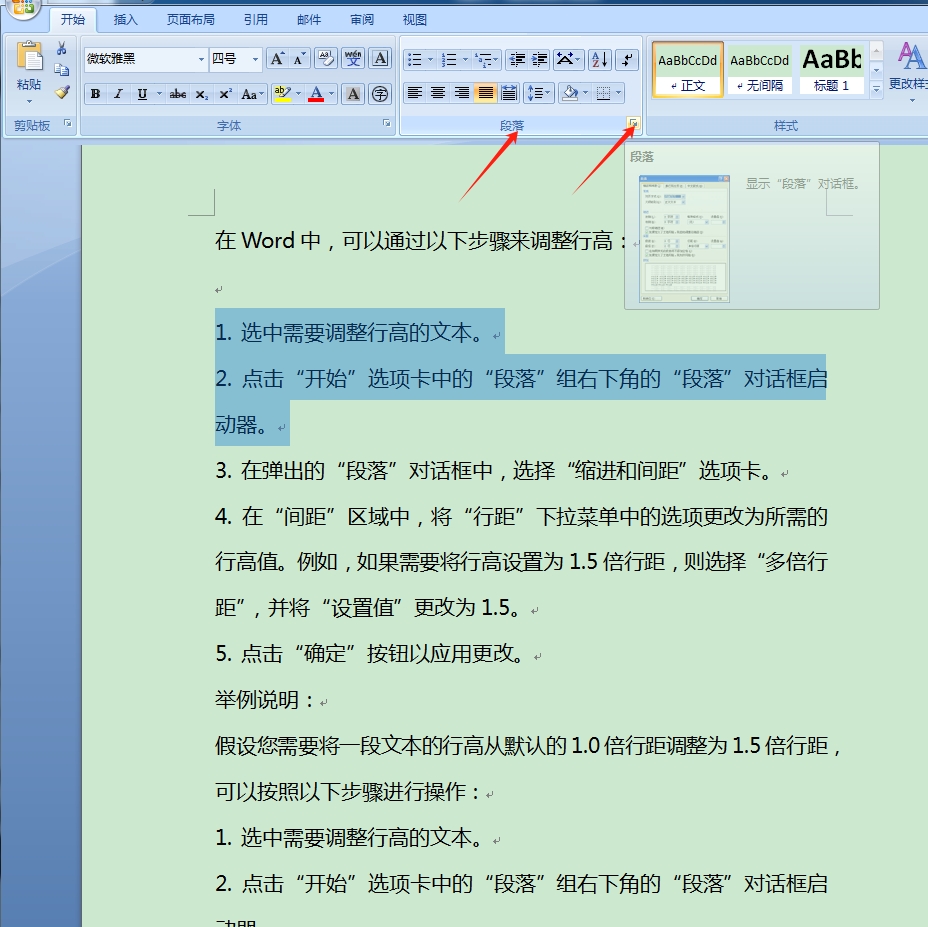
Task: Click the Paste (粘贴) clipboard icon
Action: [29, 57]
